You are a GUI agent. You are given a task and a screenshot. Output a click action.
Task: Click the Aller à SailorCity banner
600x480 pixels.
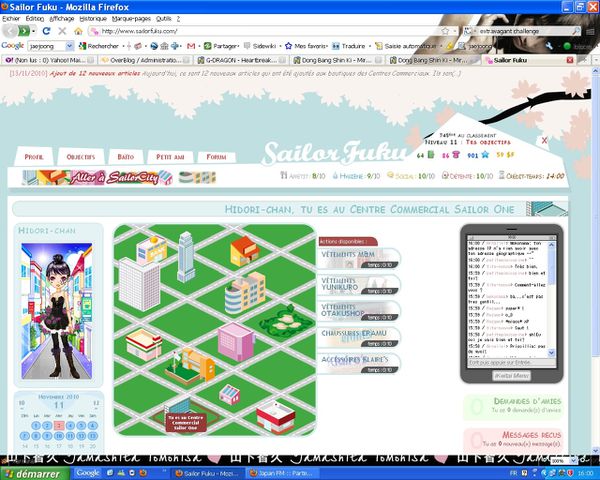click(98, 178)
